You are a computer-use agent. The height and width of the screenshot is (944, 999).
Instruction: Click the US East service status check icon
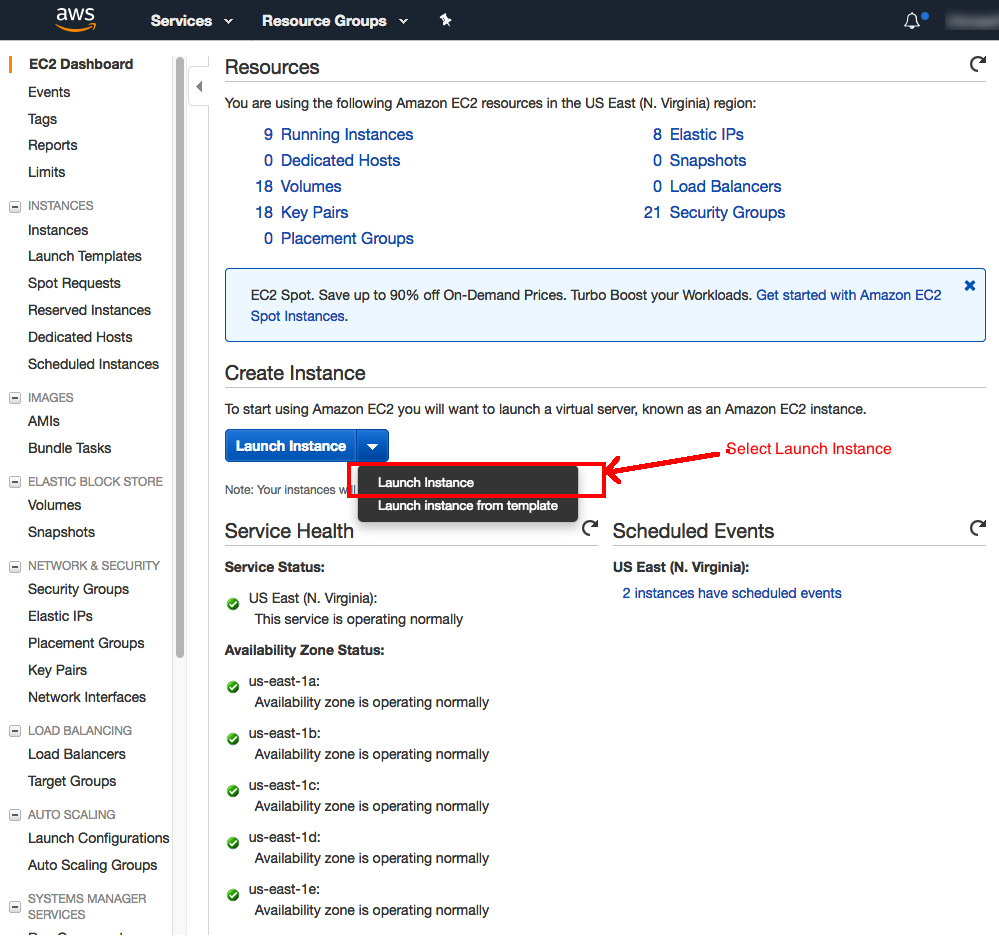[233, 604]
